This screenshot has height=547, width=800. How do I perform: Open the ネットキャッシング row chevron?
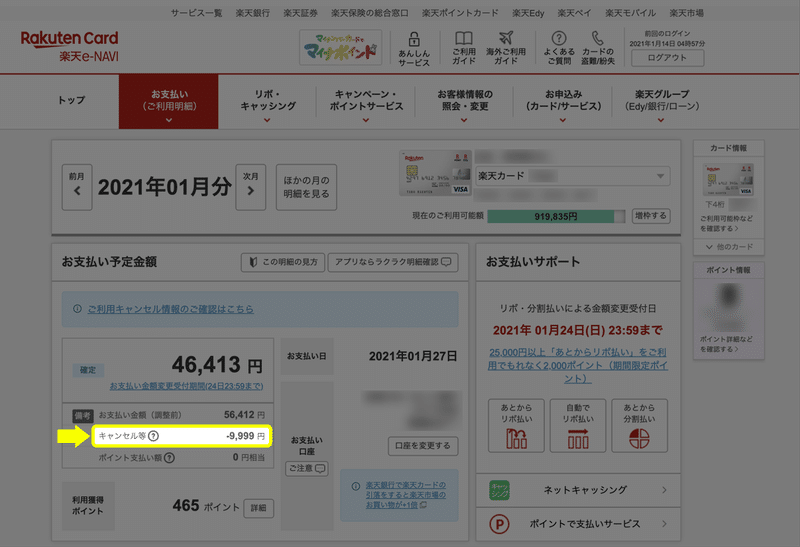(664, 490)
